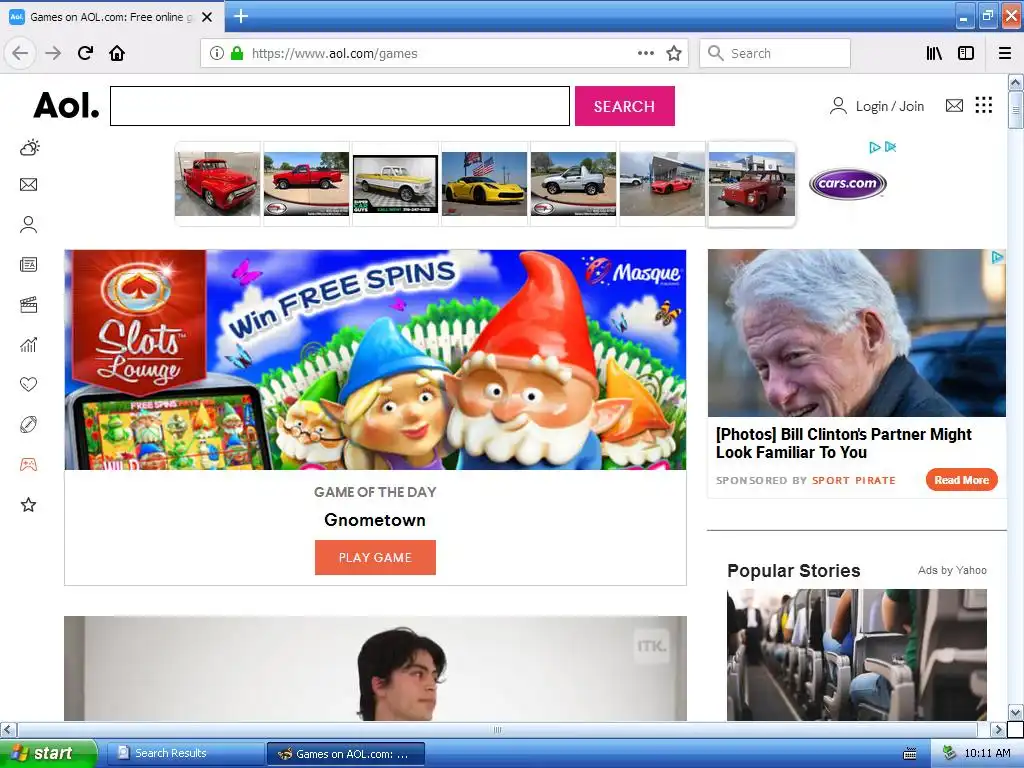Click the video thumbnail of dark-haired man

pyautogui.click(x=376, y=668)
